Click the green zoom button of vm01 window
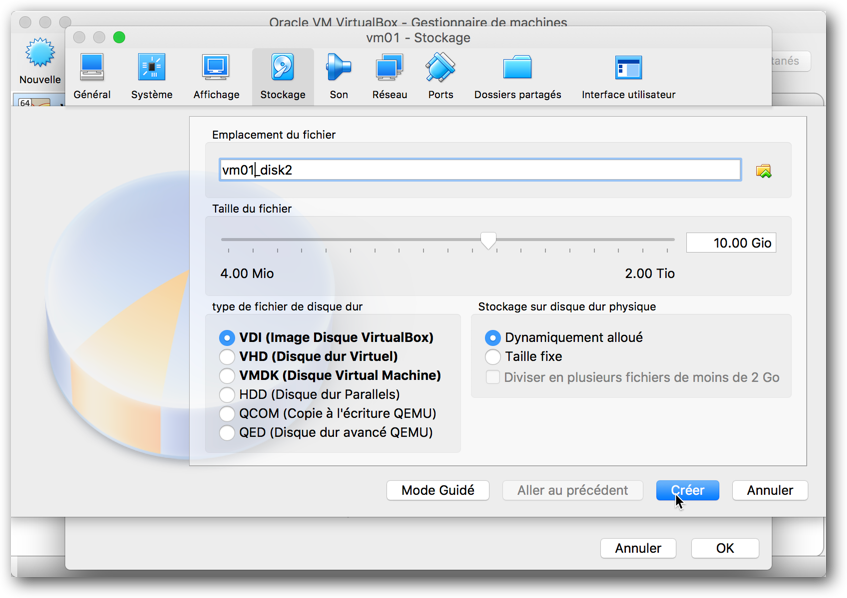The height and width of the screenshot is (598, 847). coord(119,37)
